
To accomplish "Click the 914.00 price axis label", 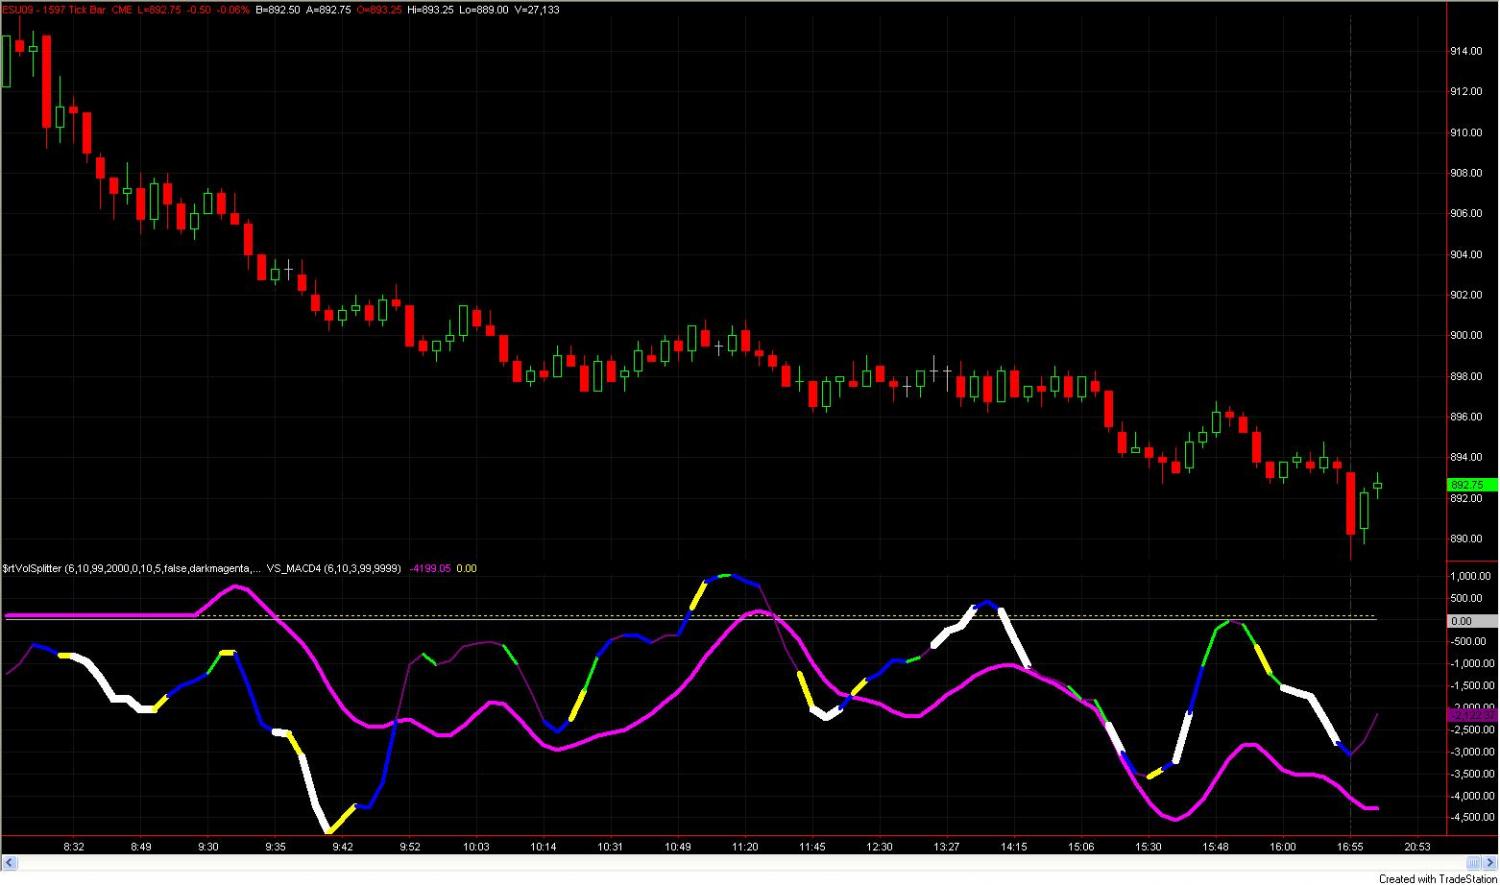I will (1466, 51).
